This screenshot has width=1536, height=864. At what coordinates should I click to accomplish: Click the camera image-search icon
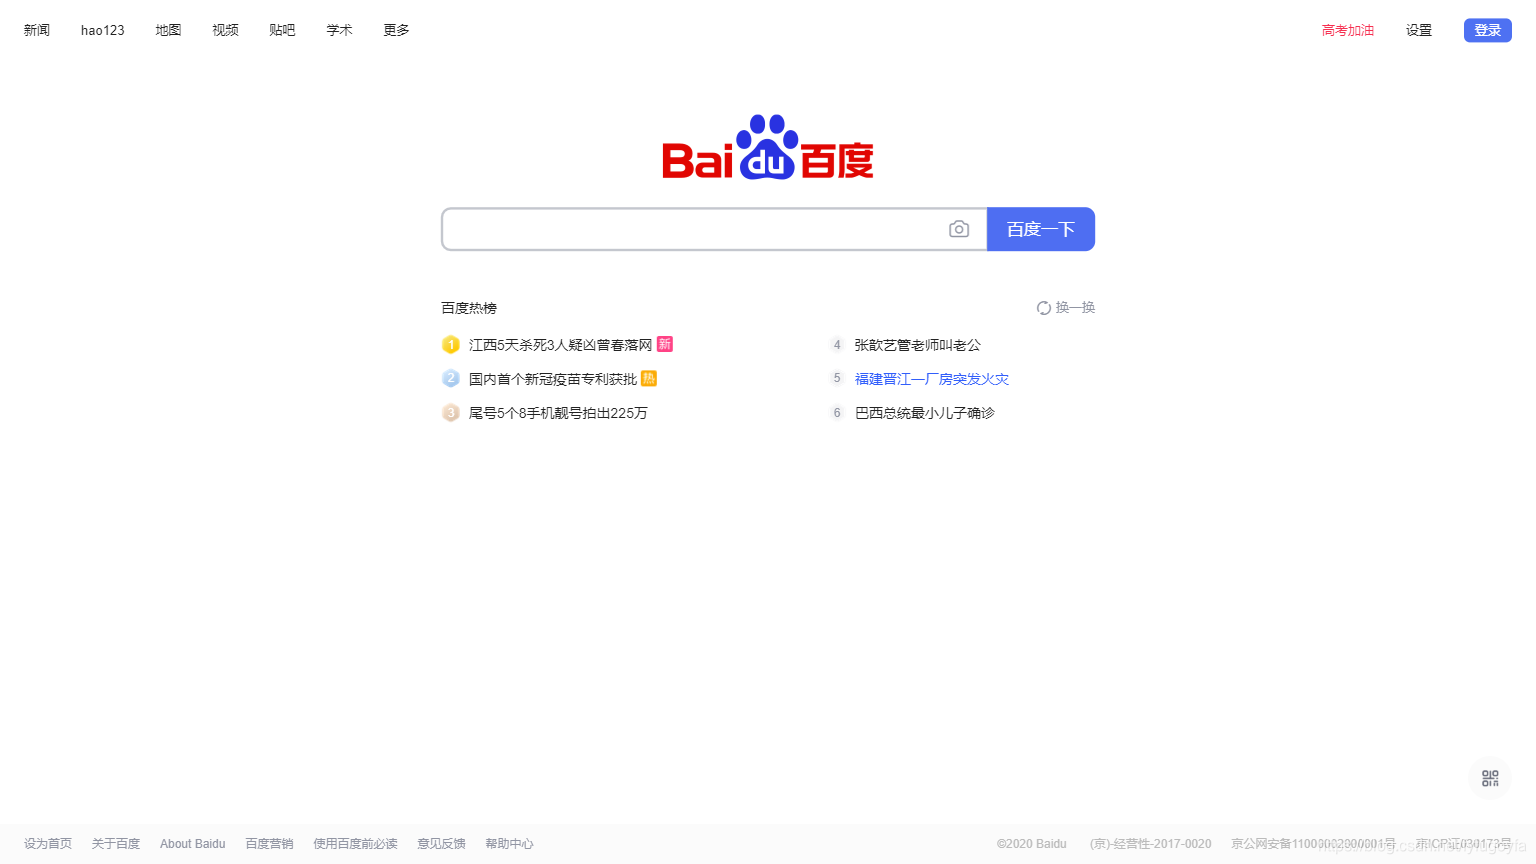(958, 229)
